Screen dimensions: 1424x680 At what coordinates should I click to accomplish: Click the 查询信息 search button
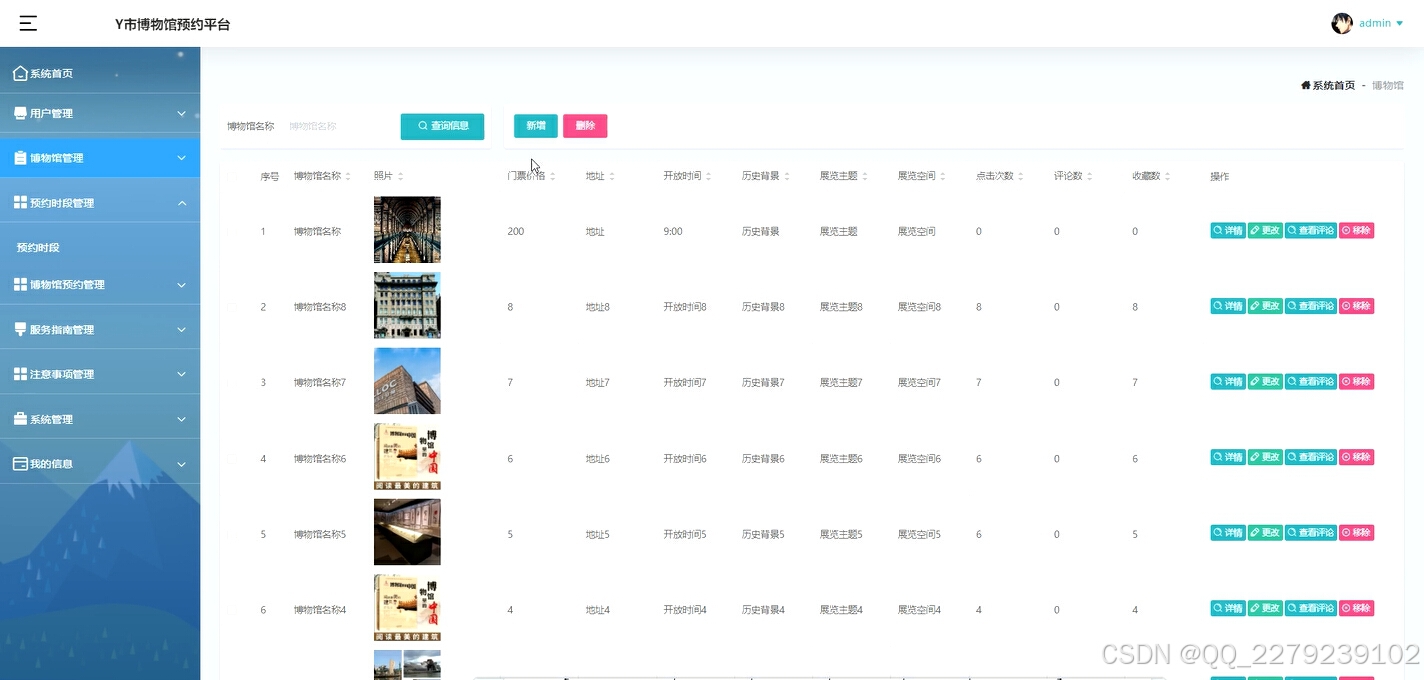(x=442, y=126)
